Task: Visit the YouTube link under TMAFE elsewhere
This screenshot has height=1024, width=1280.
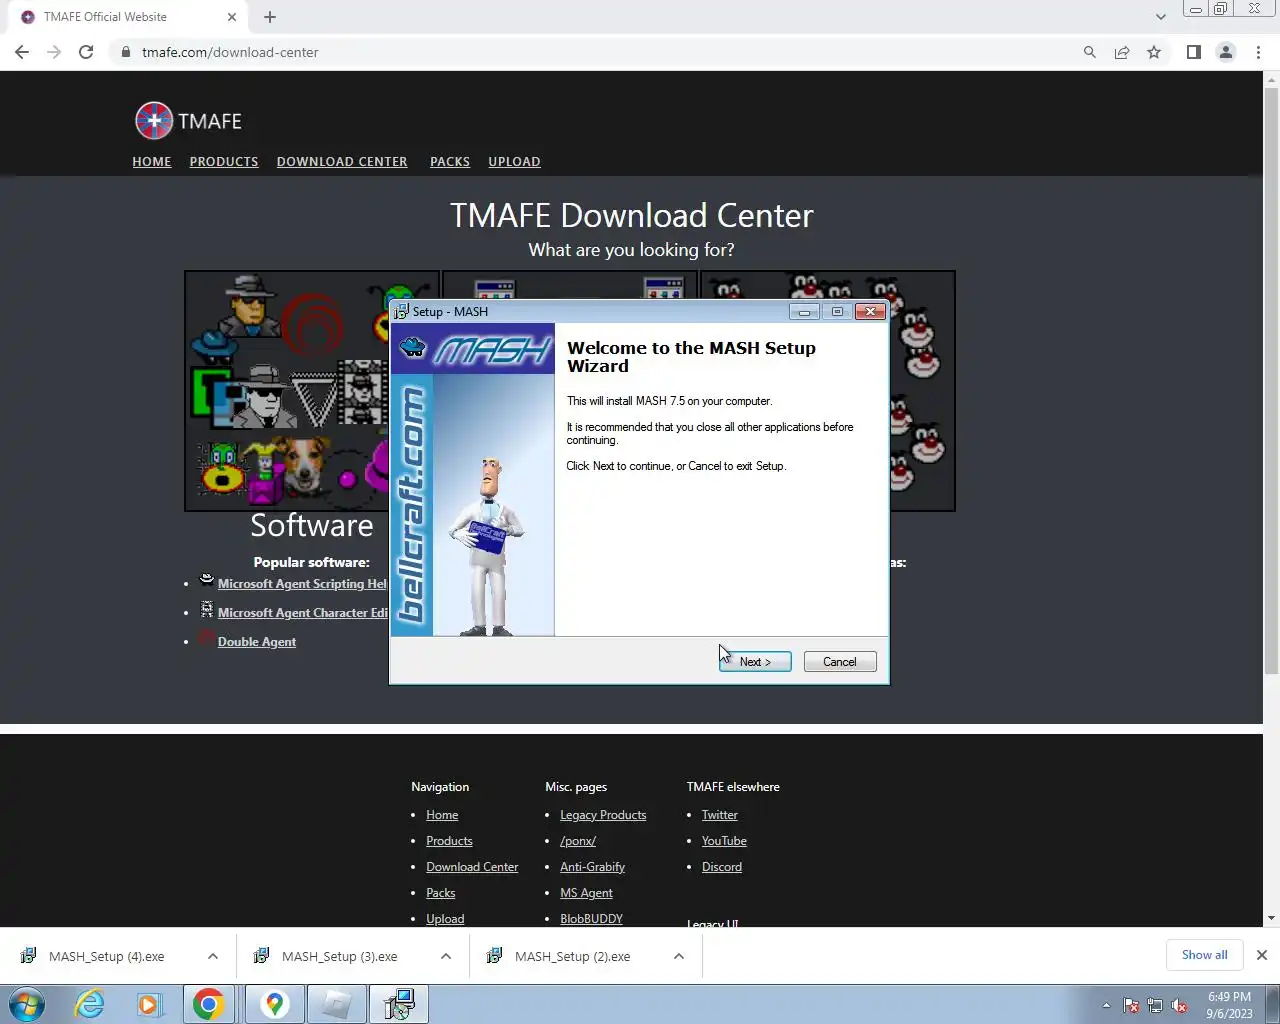Action: point(724,841)
